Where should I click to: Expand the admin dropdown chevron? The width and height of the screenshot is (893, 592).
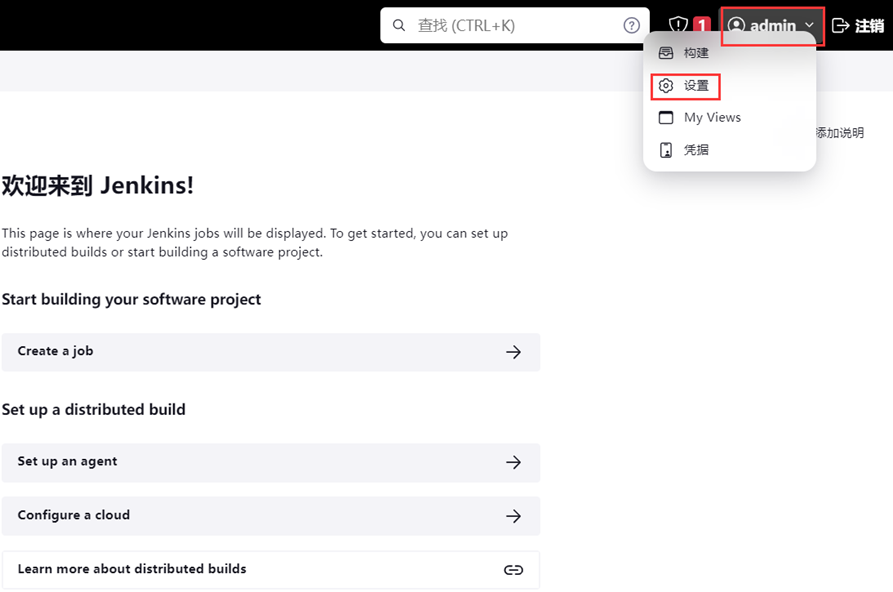[x=809, y=25]
